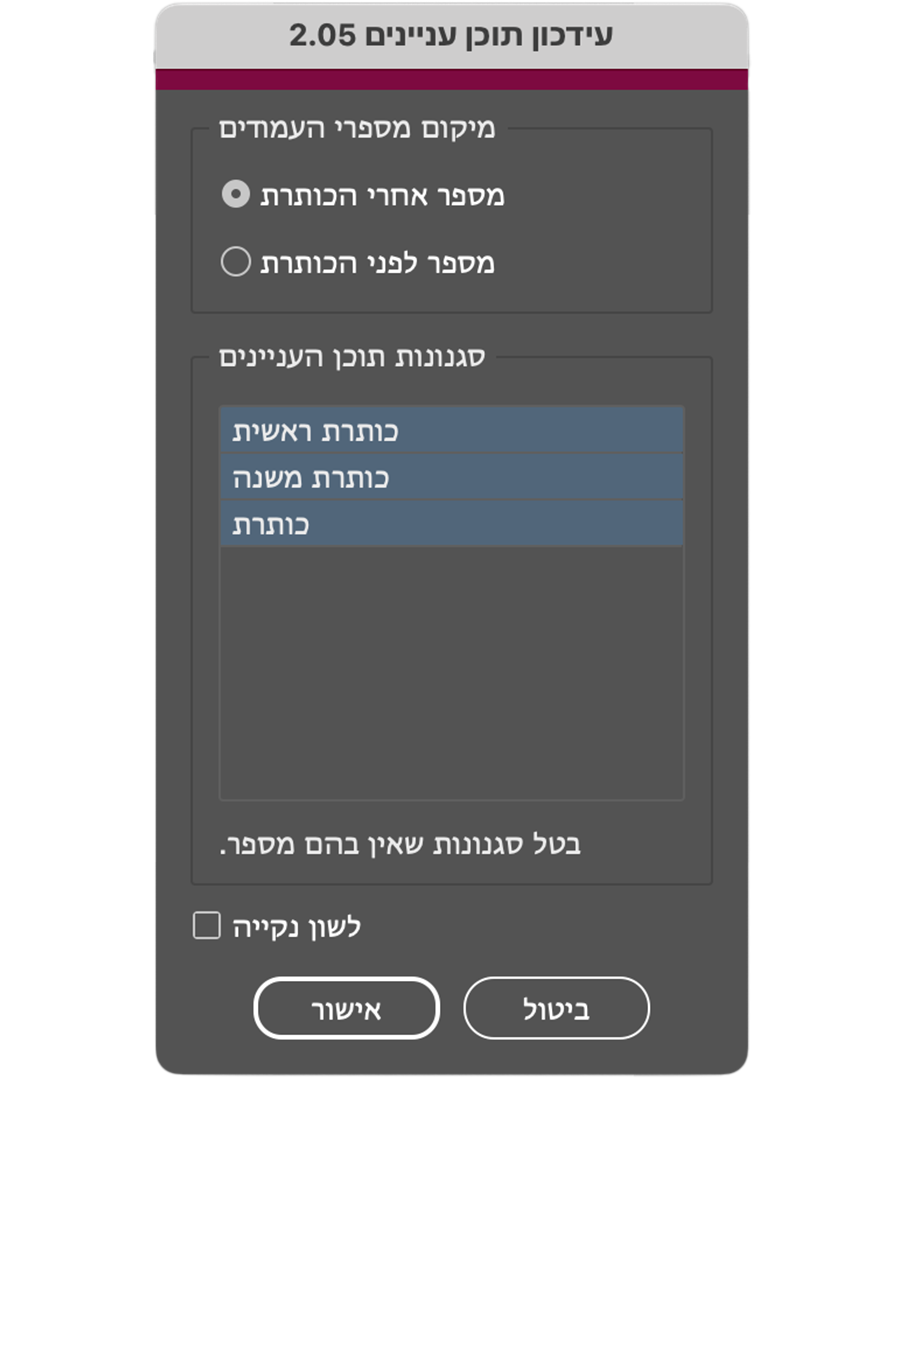Click the hint text 'בטל סגנונות שאין בהם מספר.'
Viewport: 903px width, 1355px height.
pyautogui.click(x=400, y=845)
